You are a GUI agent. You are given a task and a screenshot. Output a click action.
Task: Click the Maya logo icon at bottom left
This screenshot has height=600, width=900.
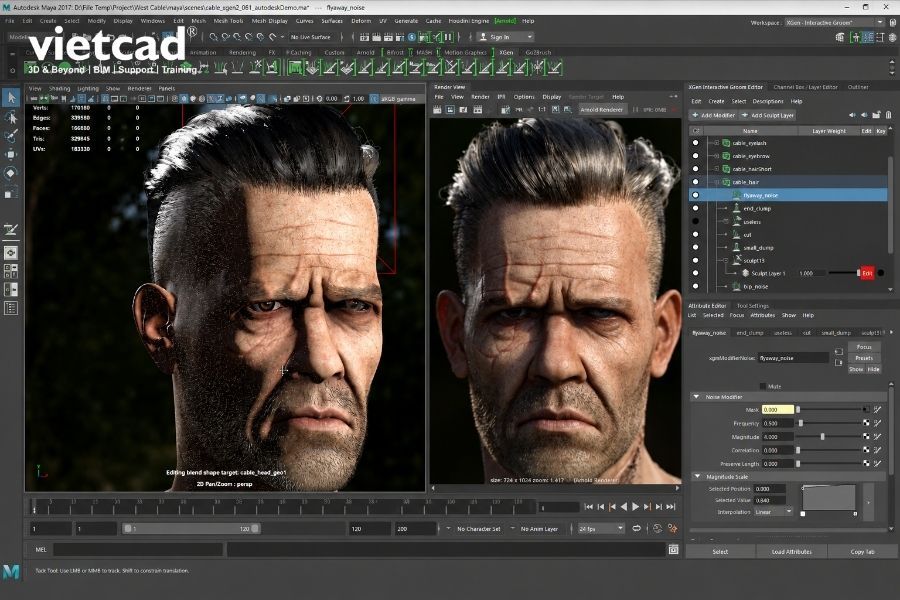click(11, 571)
